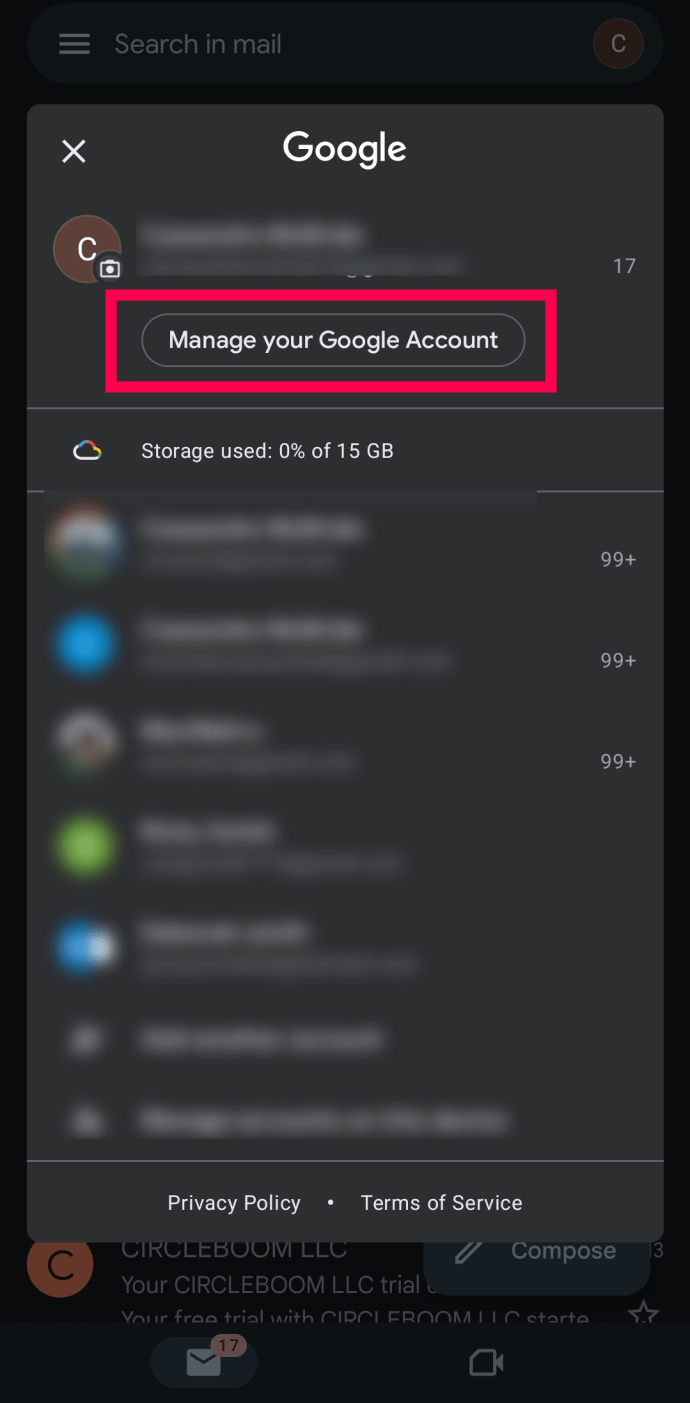690x1403 pixels.
Task: Select the Mail tab with 17 badge
Action: [x=204, y=1362]
